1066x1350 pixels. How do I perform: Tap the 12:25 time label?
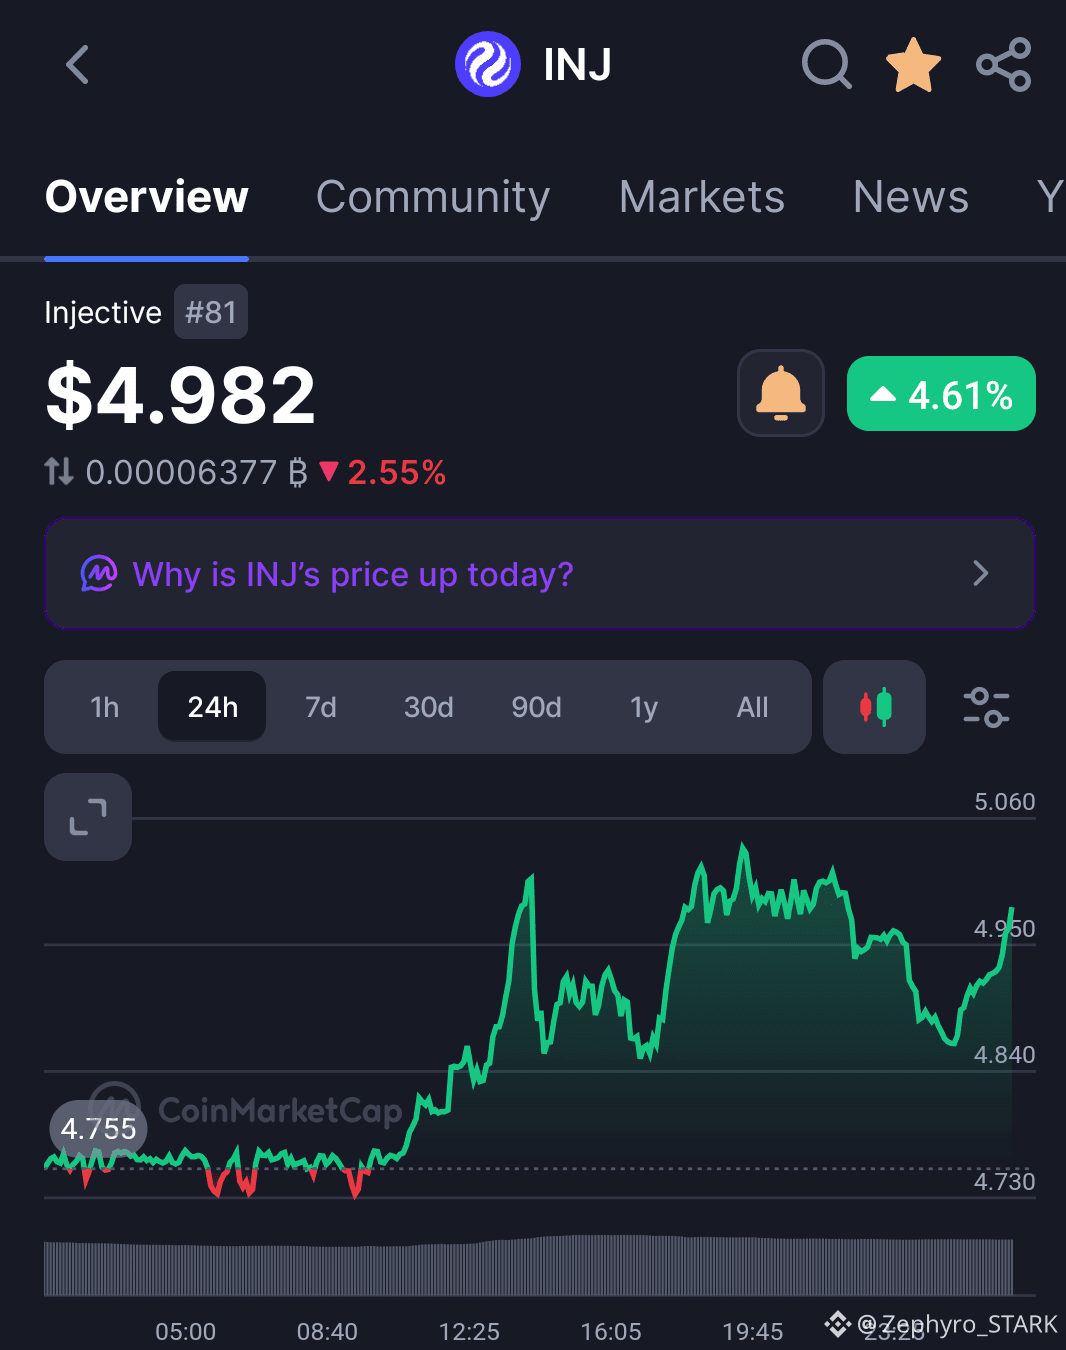pos(469,1332)
